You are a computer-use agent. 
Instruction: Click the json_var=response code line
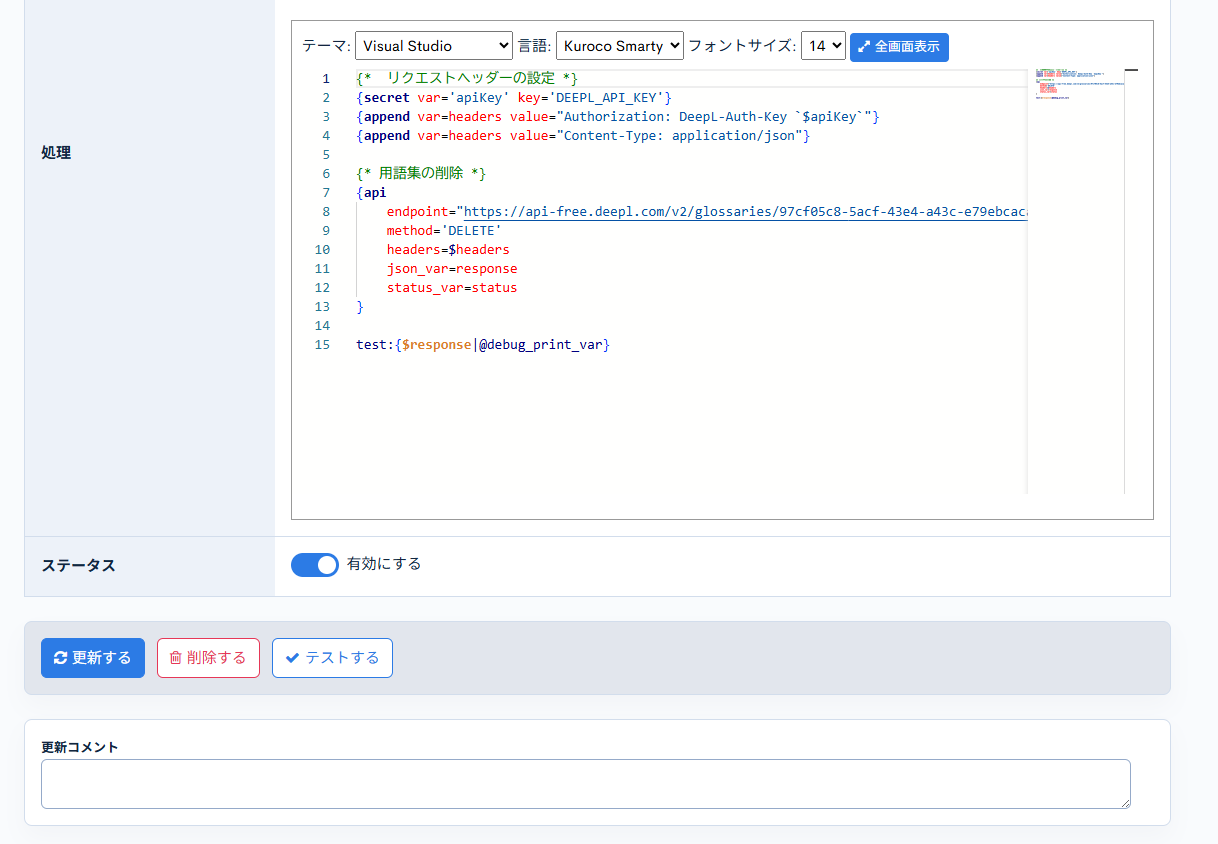click(452, 269)
